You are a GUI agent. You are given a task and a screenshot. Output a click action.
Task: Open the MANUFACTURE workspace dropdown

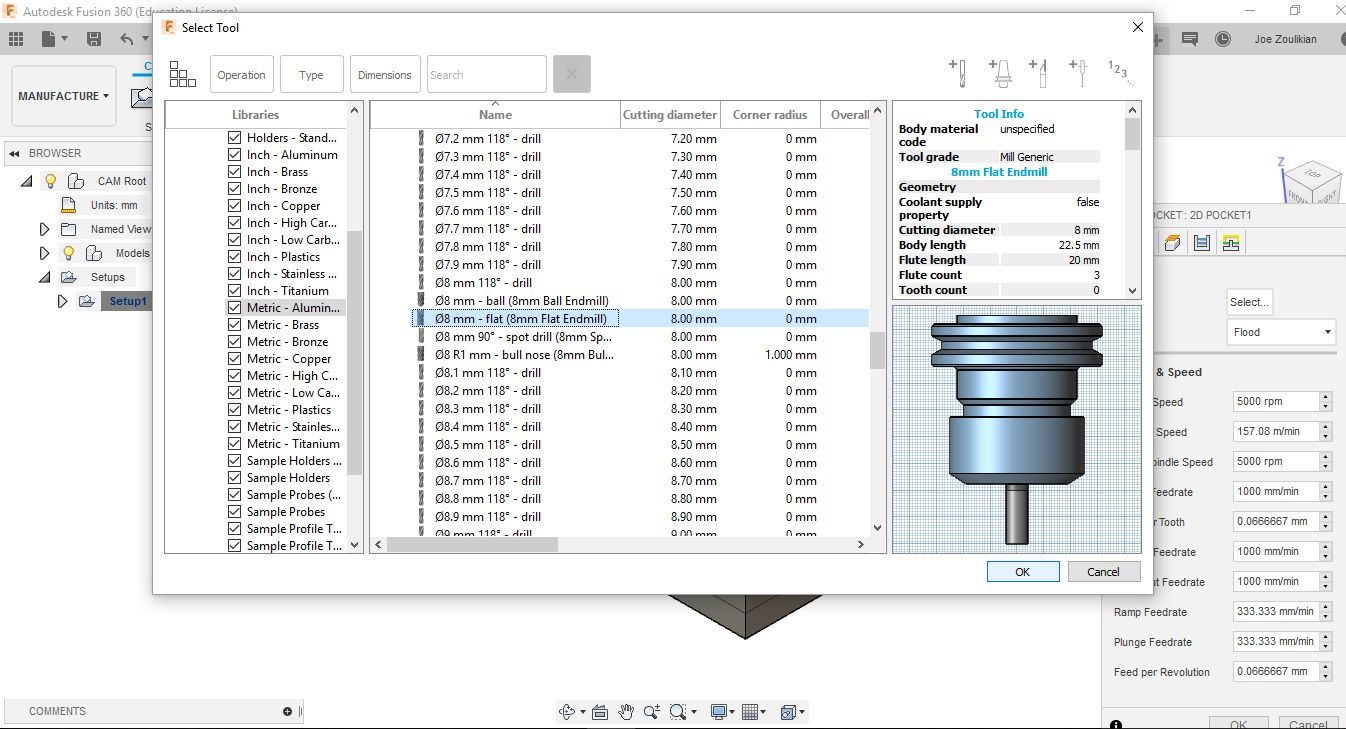(x=64, y=96)
